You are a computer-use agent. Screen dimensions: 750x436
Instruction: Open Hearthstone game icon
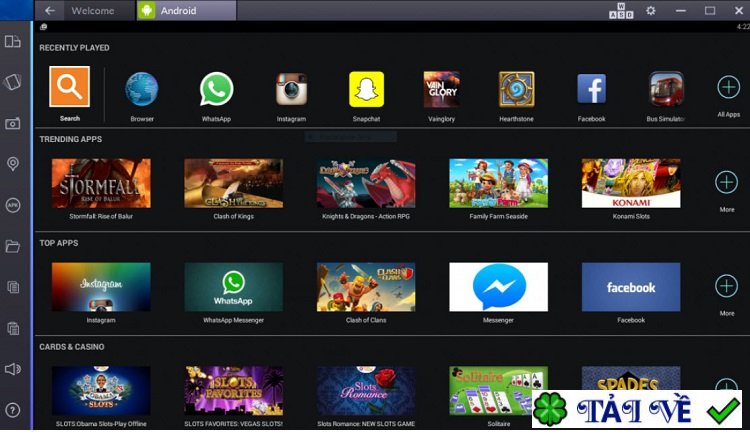click(x=517, y=89)
